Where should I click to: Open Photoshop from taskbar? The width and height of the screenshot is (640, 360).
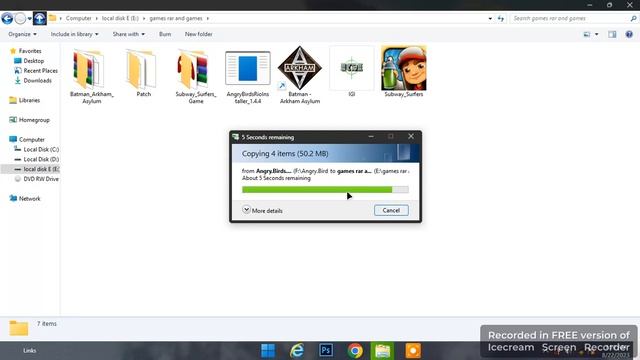coord(326,351)
